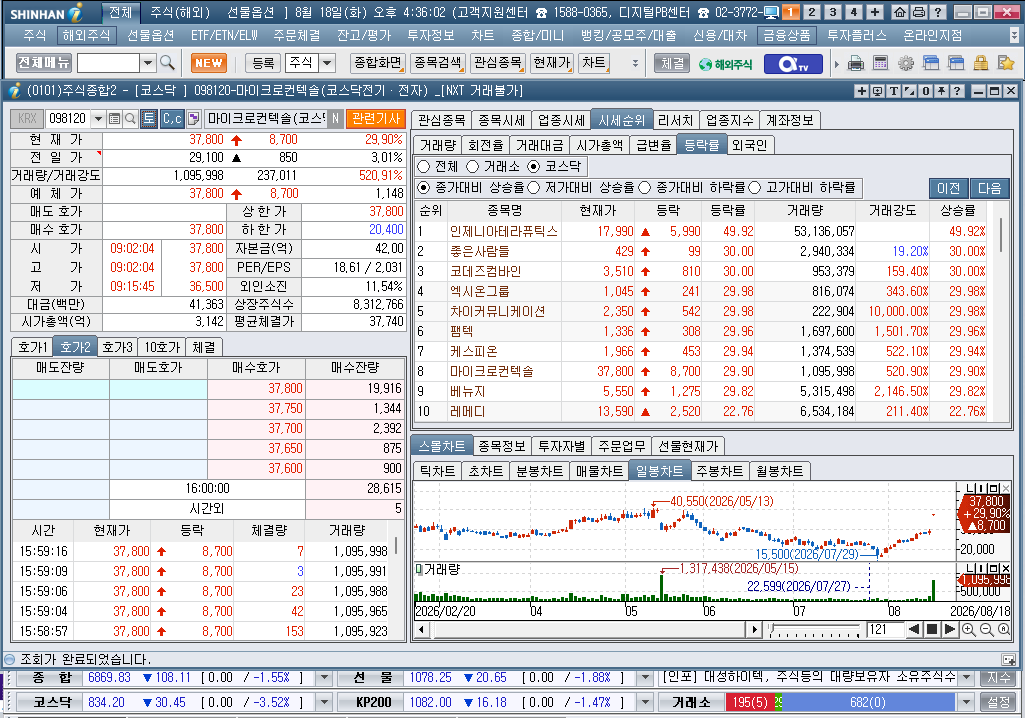This screenshot has height=718, width=1025.
Task: Expand the toolbar overflow chevron after 차트
Action: pyautogui.click(x=635, y=63)
